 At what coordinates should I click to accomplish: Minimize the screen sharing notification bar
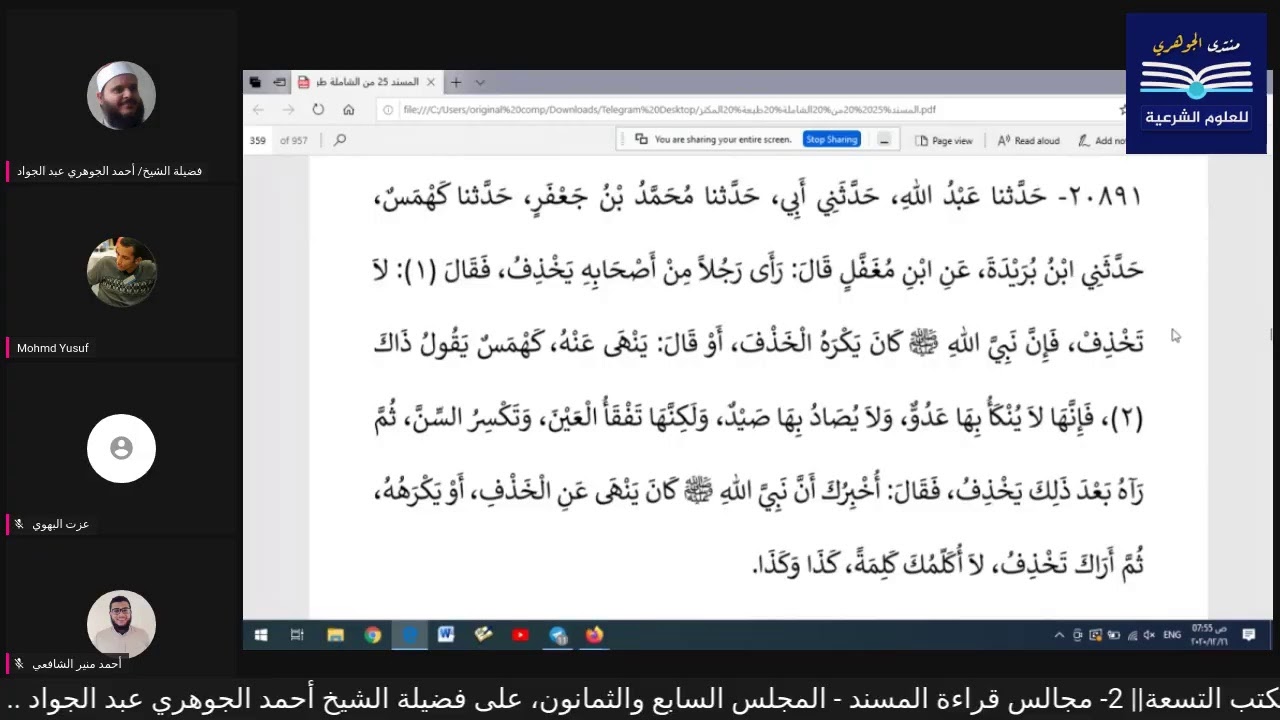[x=884, y=140]
